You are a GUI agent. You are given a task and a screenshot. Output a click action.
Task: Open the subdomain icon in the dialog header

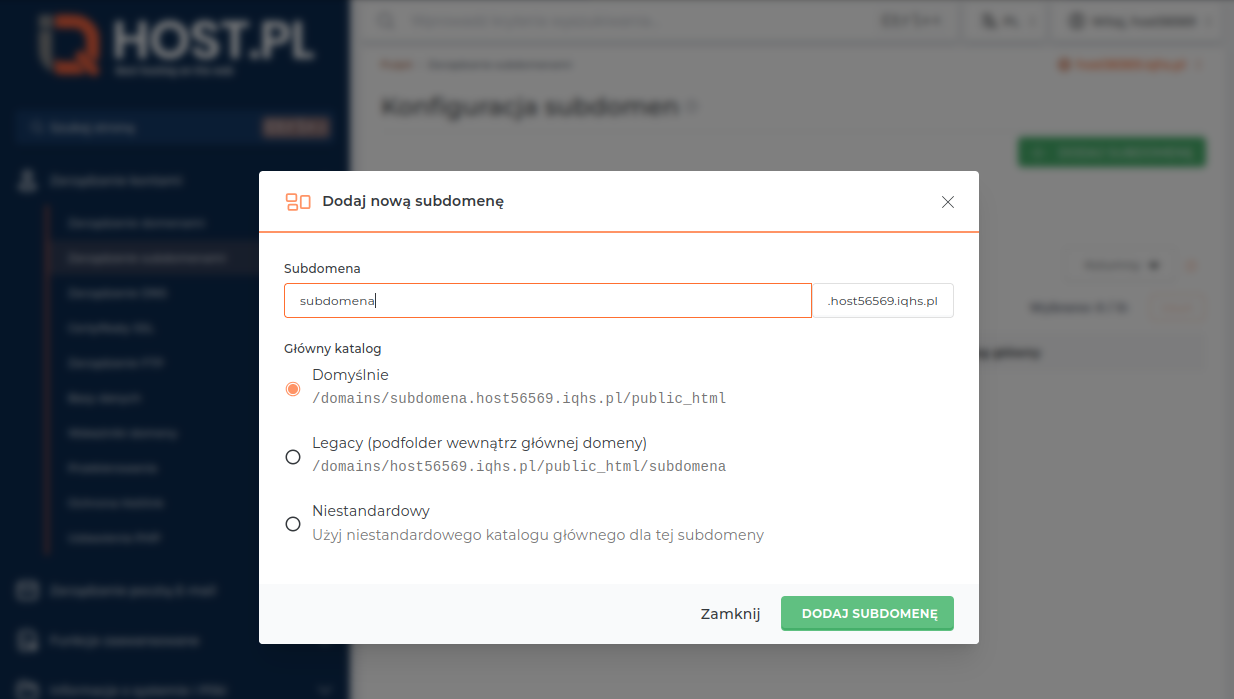[x=298, y=201]
